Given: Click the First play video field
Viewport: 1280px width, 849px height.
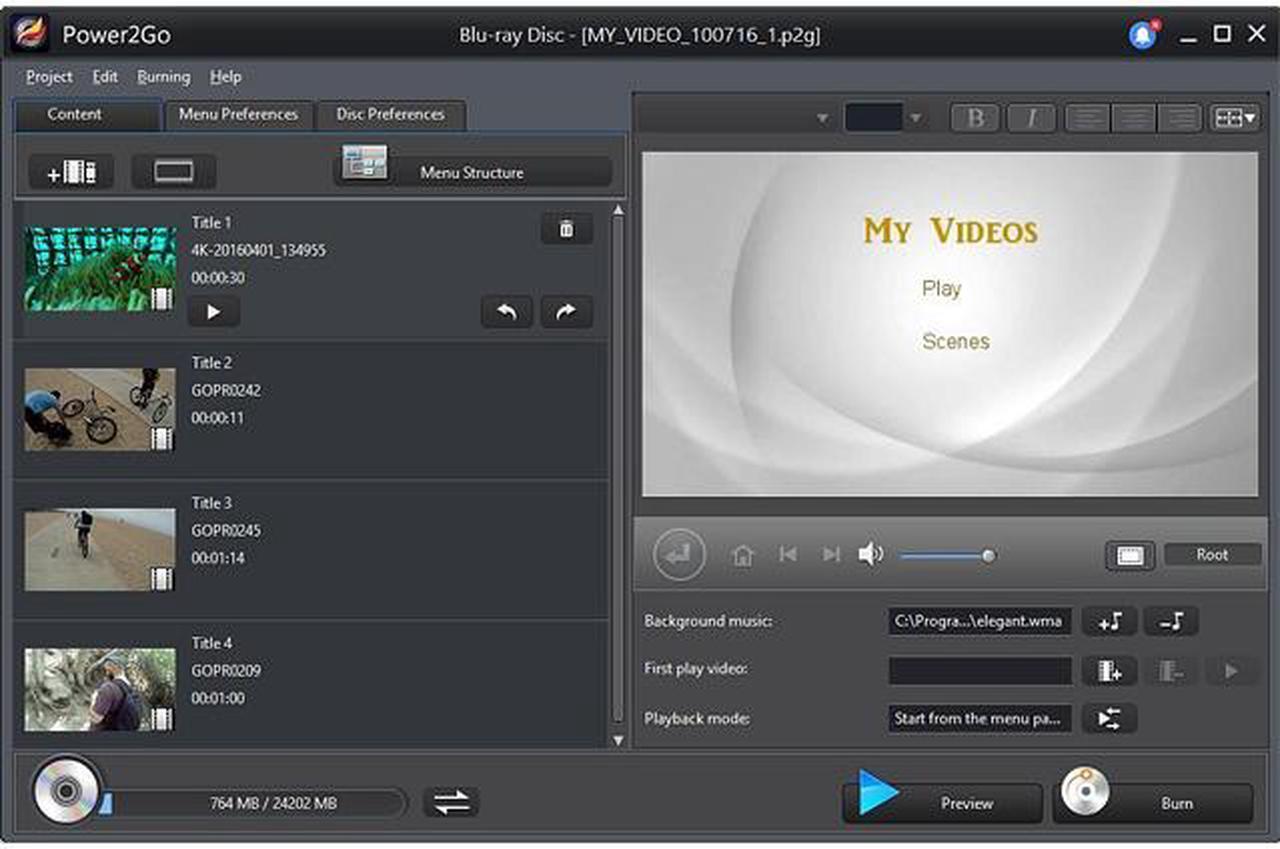Looking at the screenshot, I should pyautogui.click(x=980, y=671).
